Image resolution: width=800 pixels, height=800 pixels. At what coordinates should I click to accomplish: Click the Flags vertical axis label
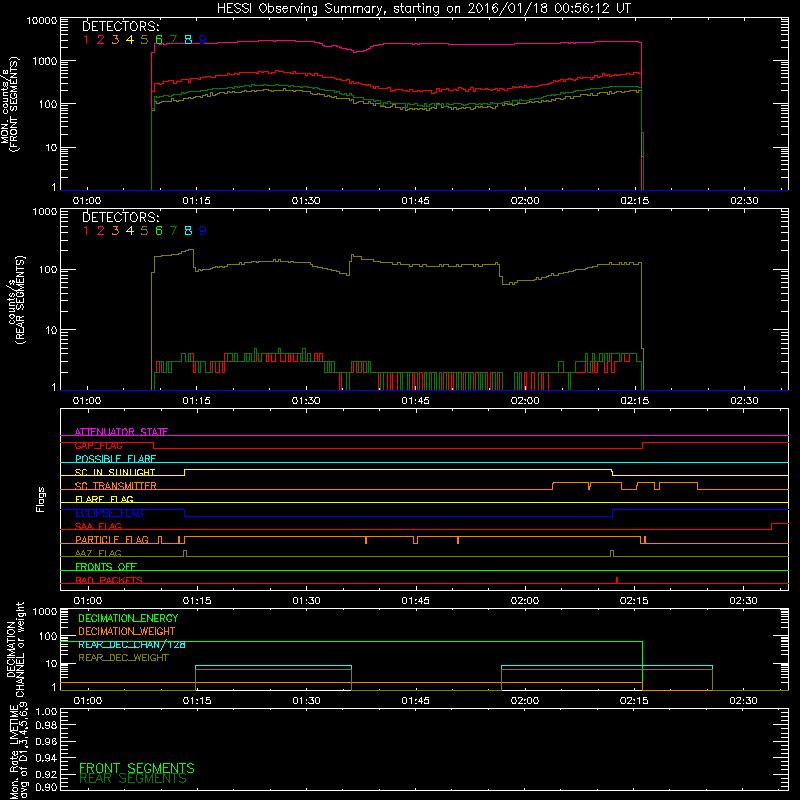click(41, 499)
